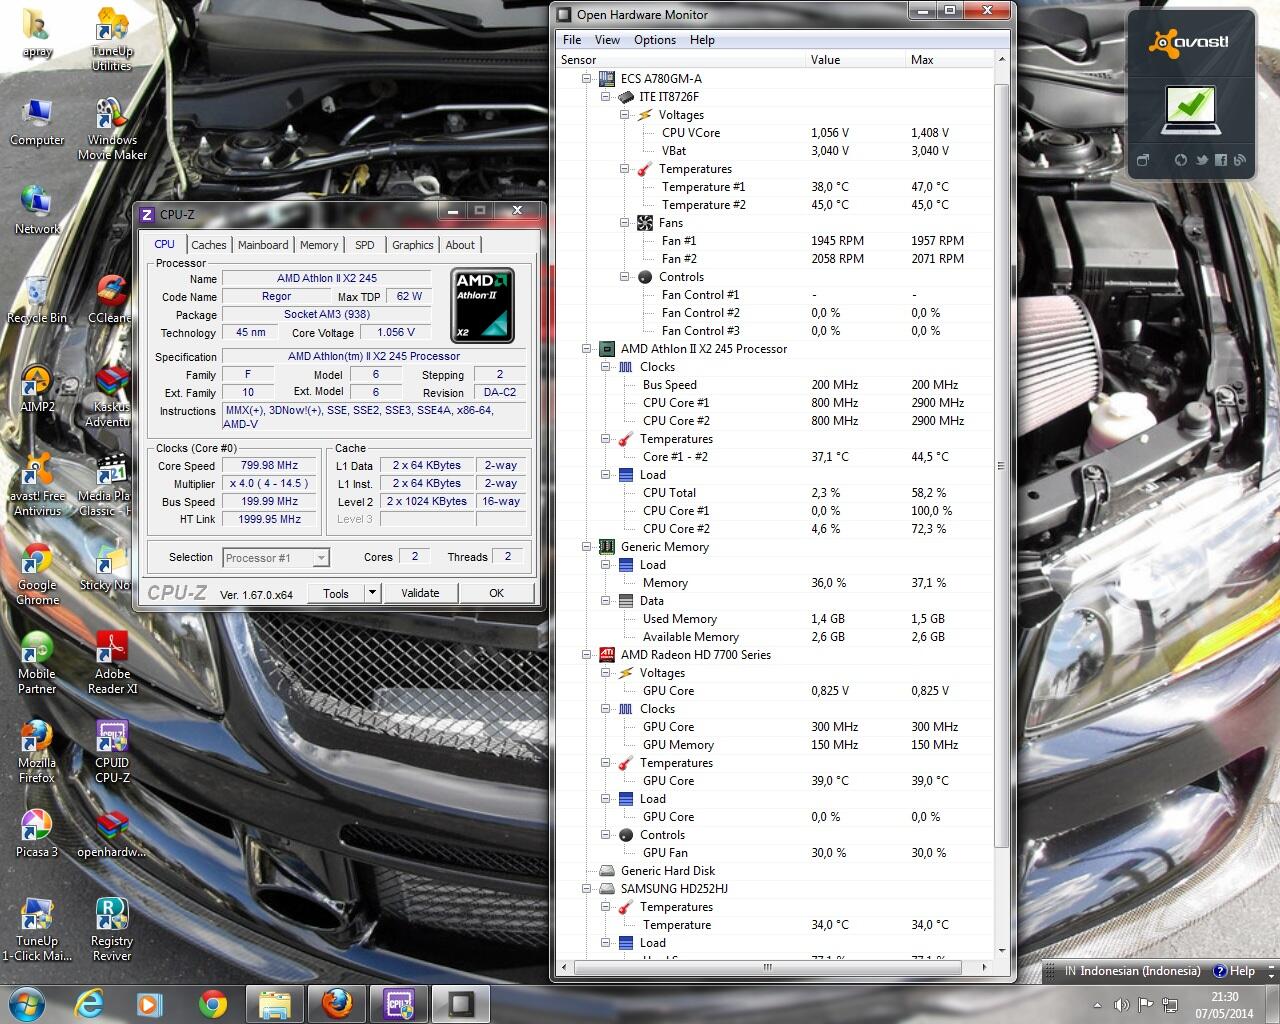The height and width of the screenshot is (1024, 1280).
Task: Switch to the Graphics tab
Action: click(x=413, y=245)
